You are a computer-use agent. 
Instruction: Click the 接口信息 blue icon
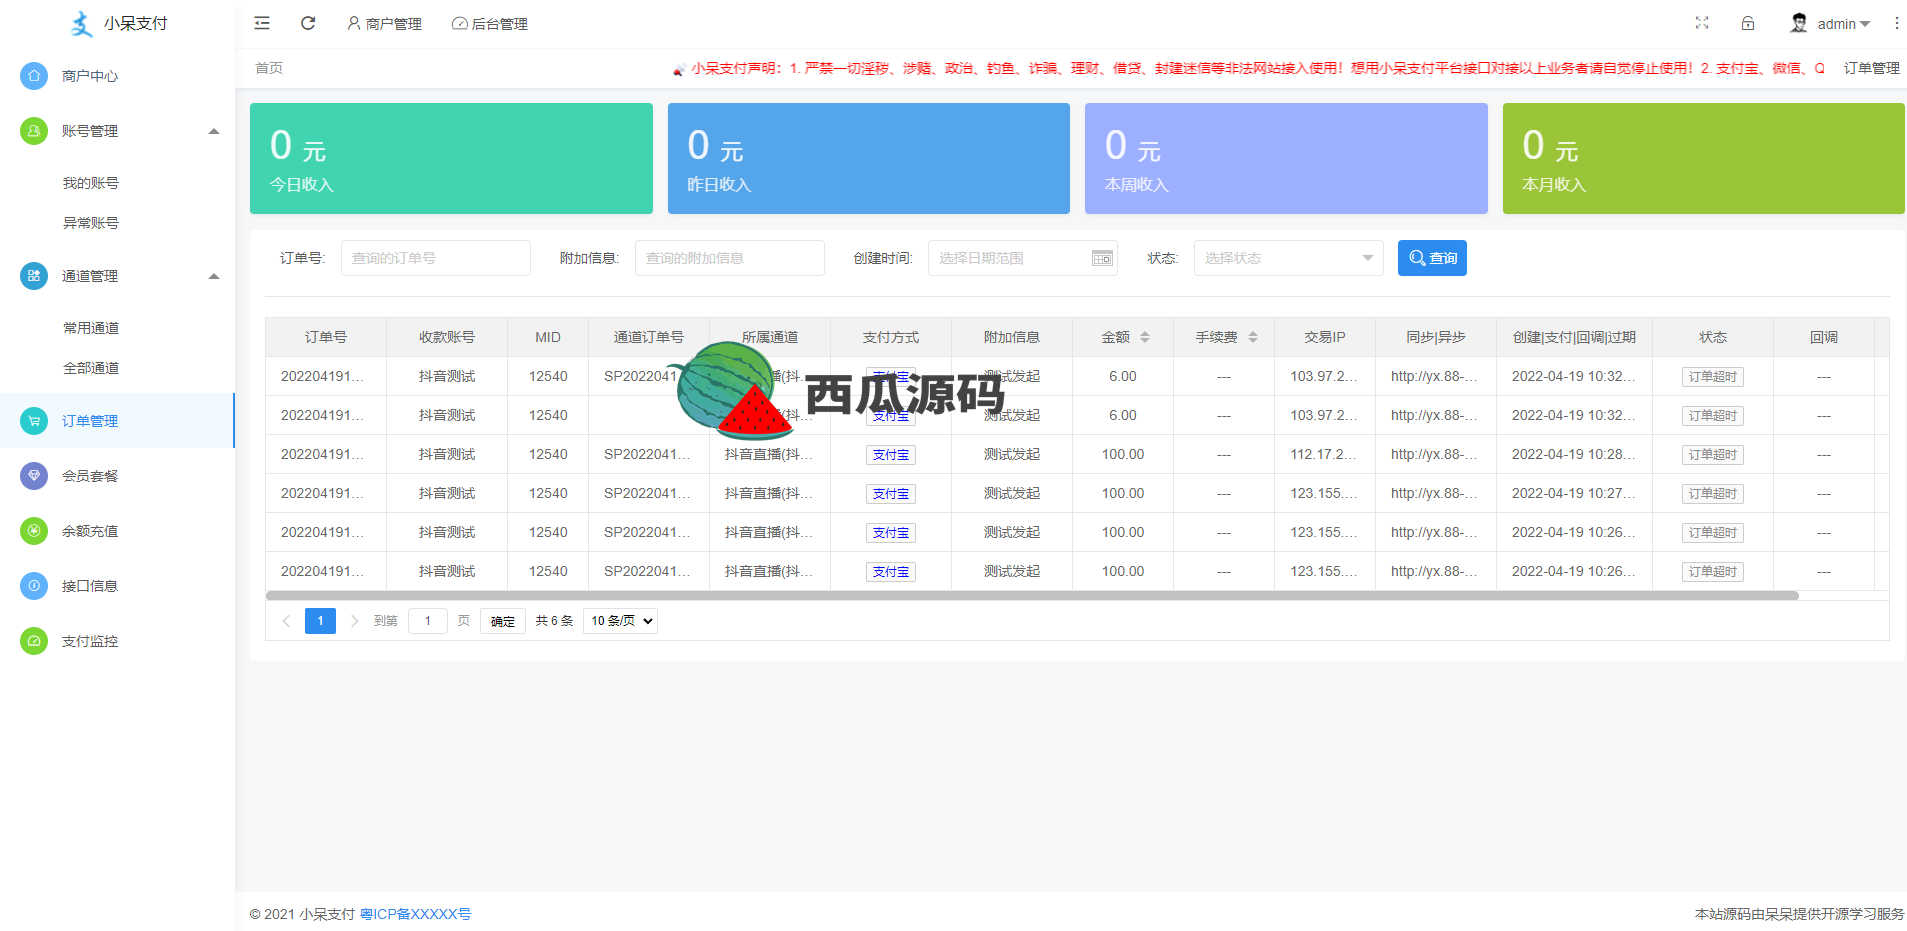click(x=34, y=586)
